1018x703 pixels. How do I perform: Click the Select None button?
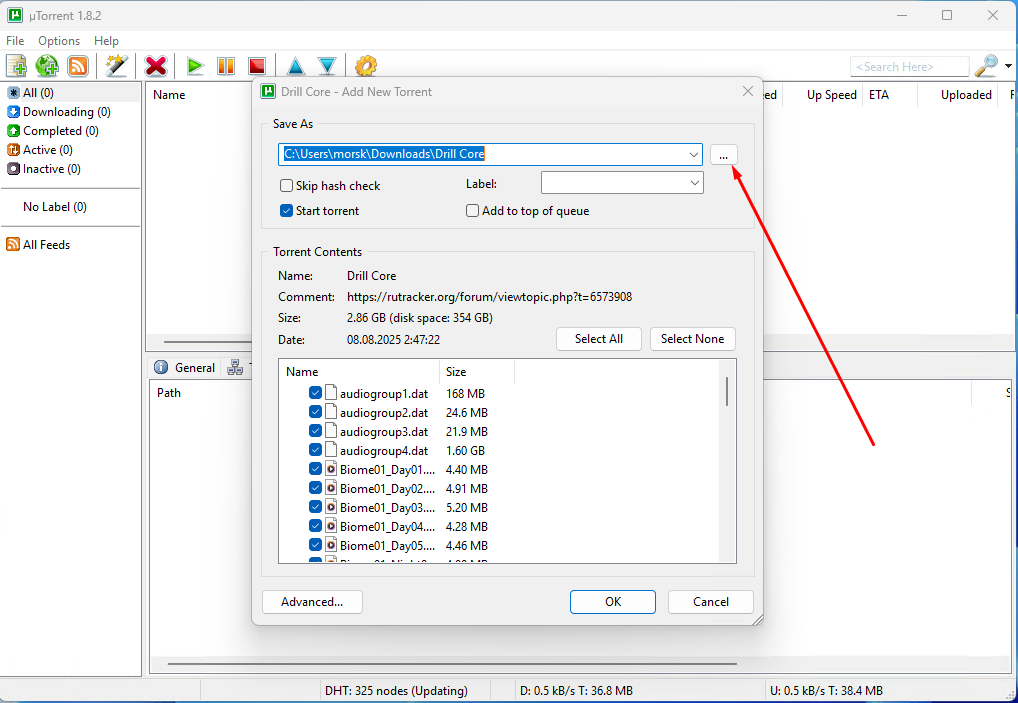pos(692,339)
